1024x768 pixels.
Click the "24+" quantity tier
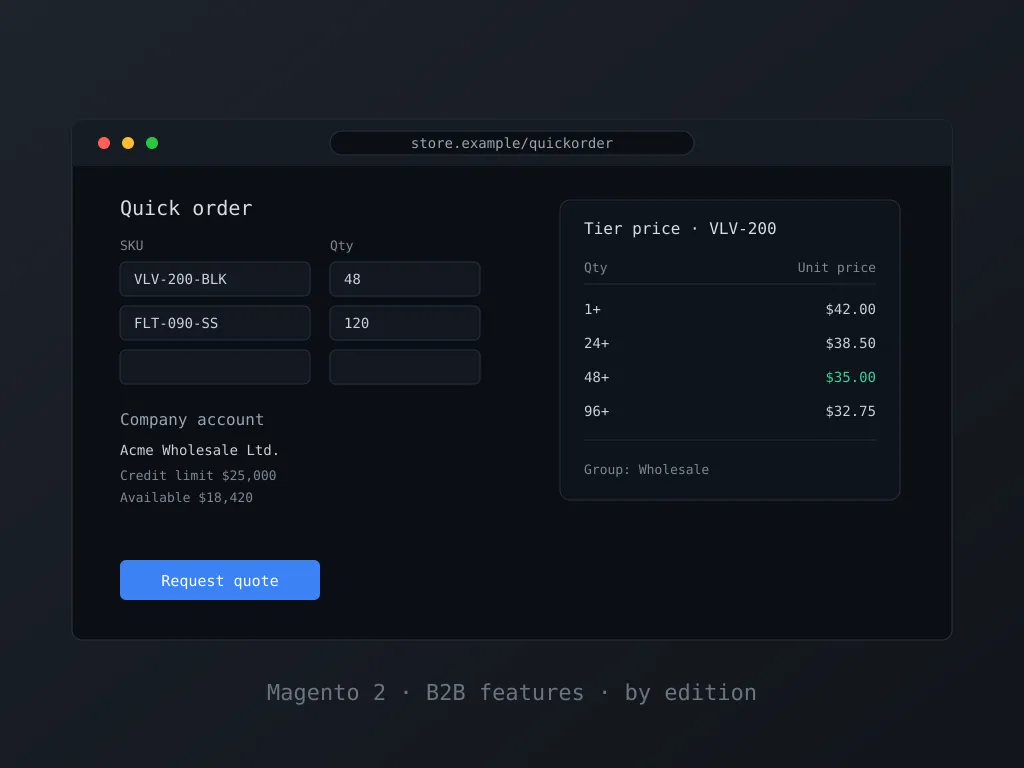[x=596, y=343]
